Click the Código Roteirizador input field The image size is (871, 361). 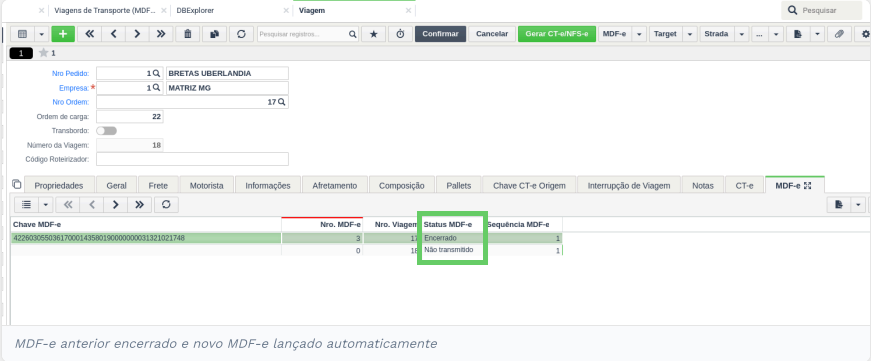click(x=192, y=159)
